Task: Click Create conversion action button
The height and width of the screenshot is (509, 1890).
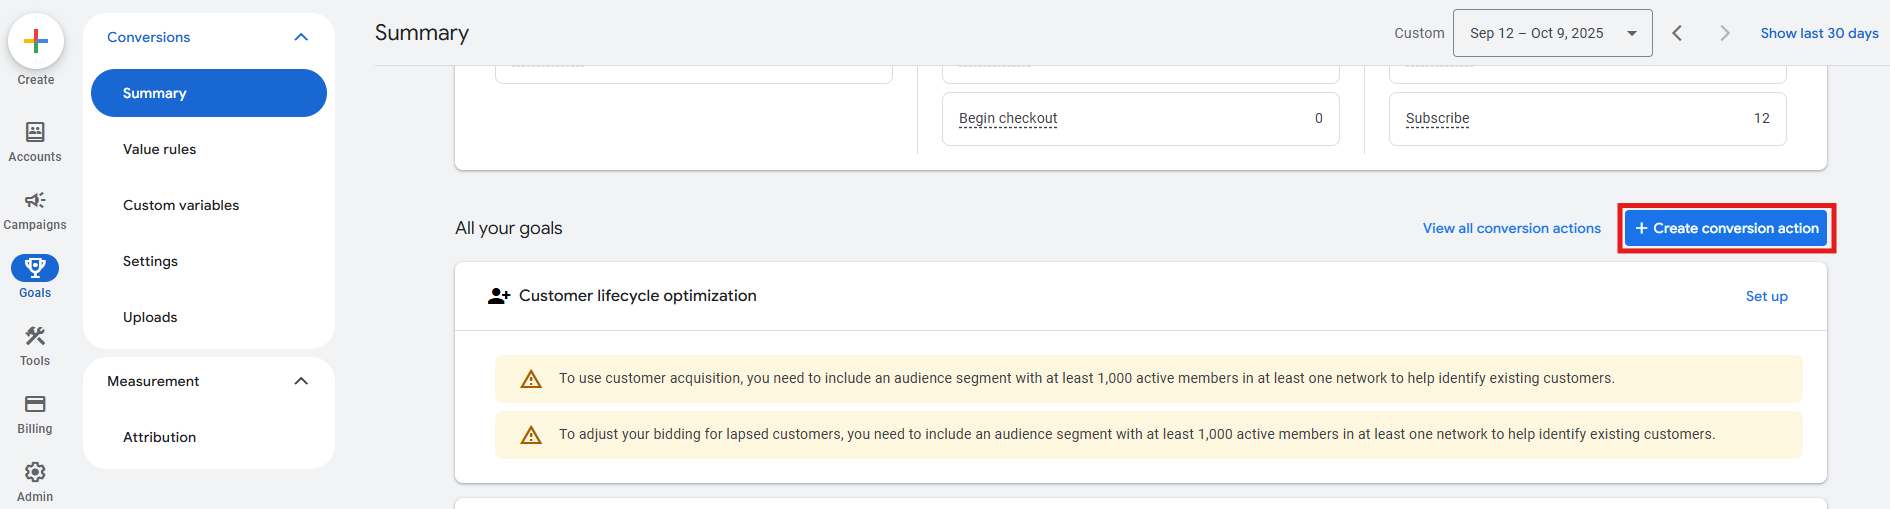Action: click(1726, 228)
